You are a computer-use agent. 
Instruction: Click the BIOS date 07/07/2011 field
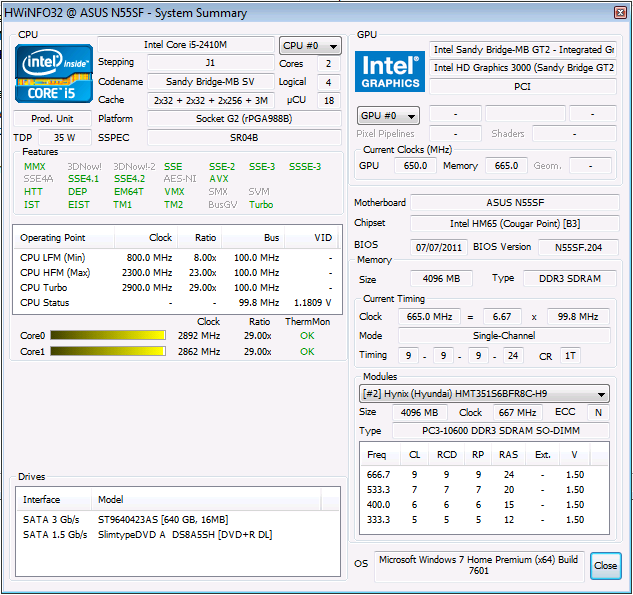coord(439,247)
